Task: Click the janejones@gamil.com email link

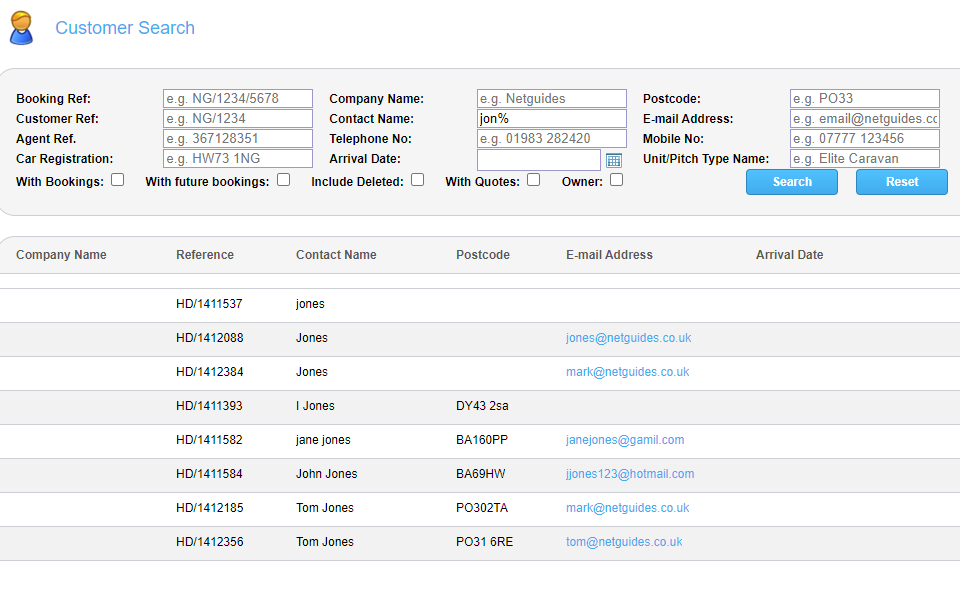Action: point(625,440)
